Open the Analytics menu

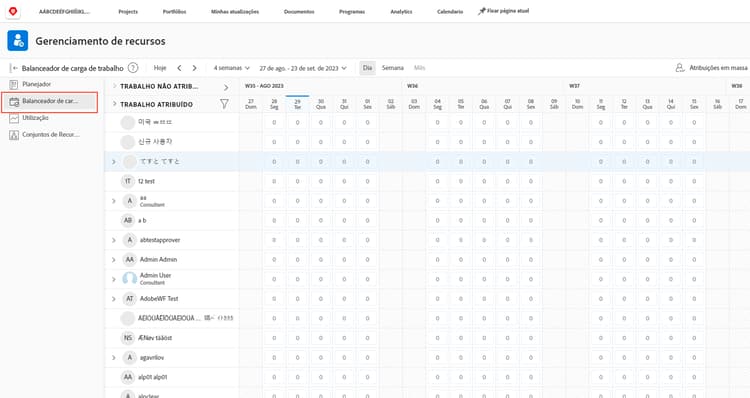(401, 11)
